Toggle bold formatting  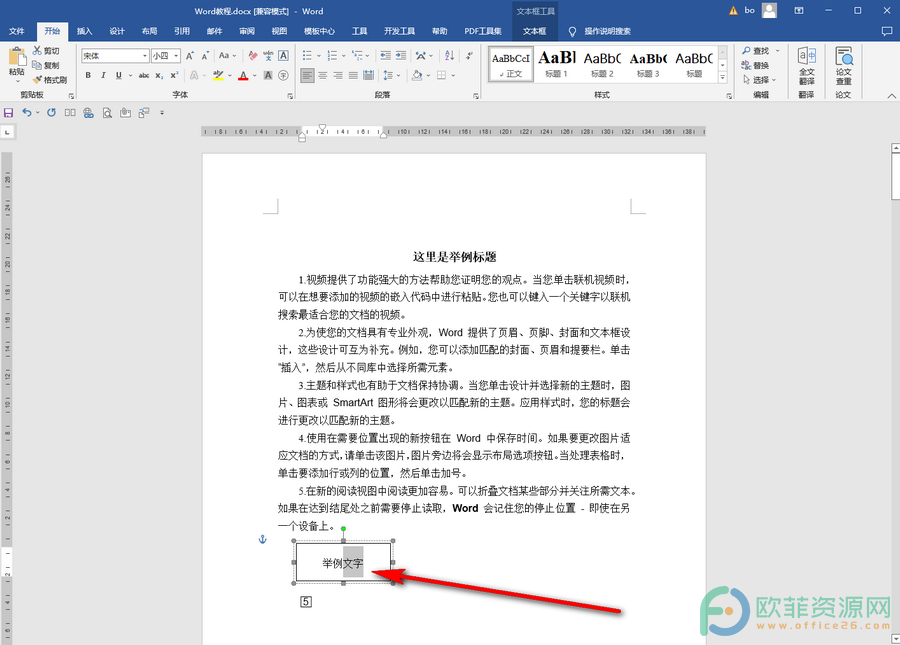coord(88,75)
